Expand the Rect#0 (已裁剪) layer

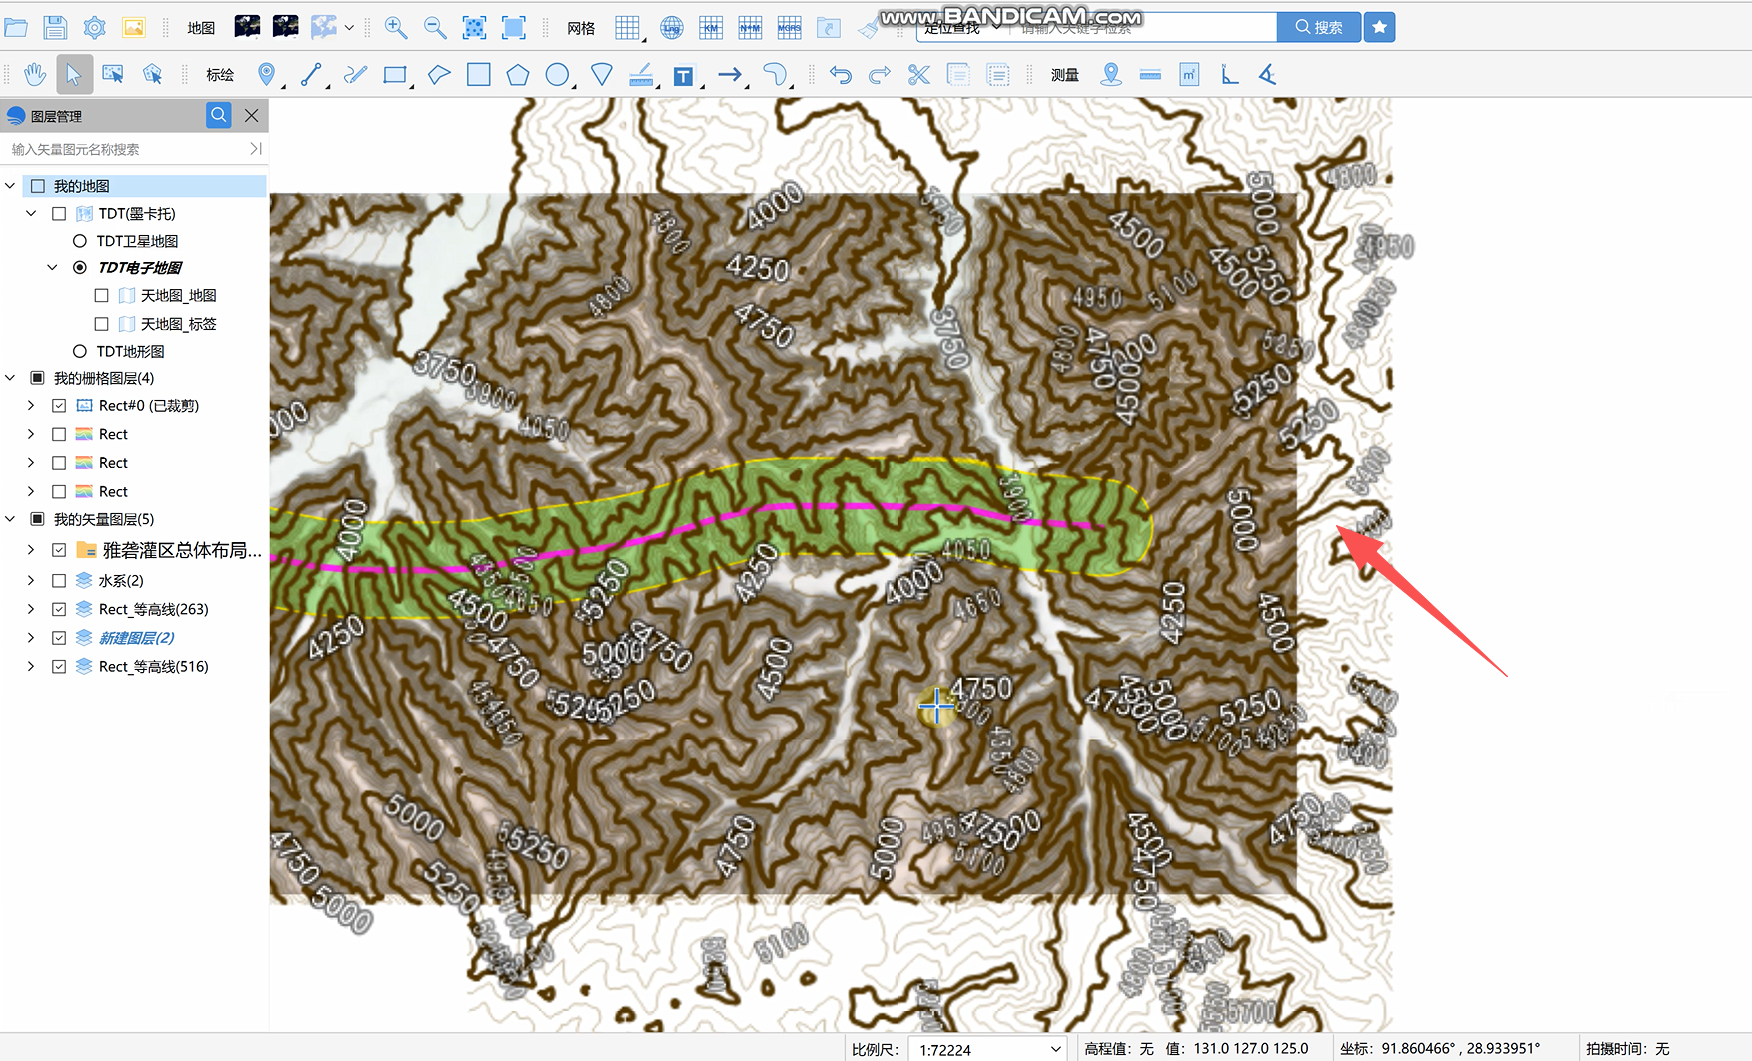pos(31,405)
